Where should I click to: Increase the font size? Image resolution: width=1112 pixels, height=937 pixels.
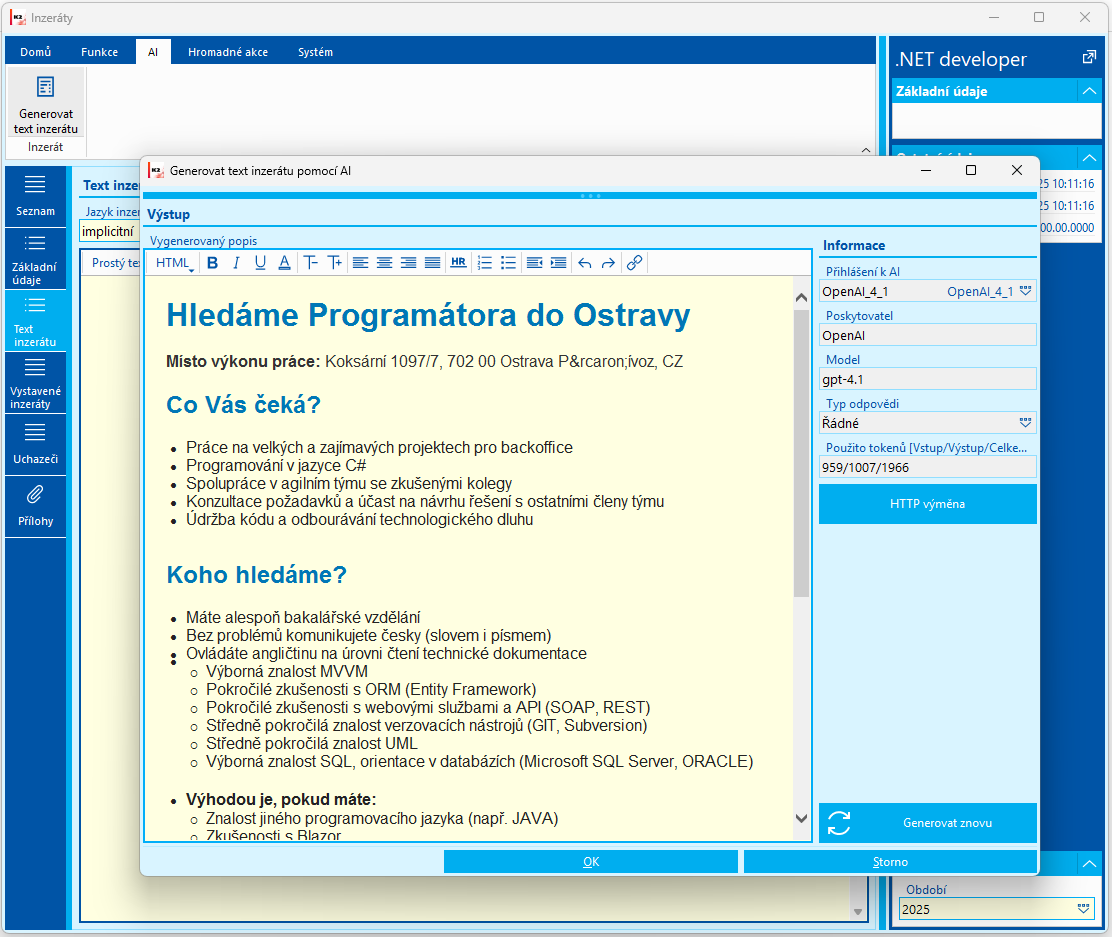coord(335,263)
